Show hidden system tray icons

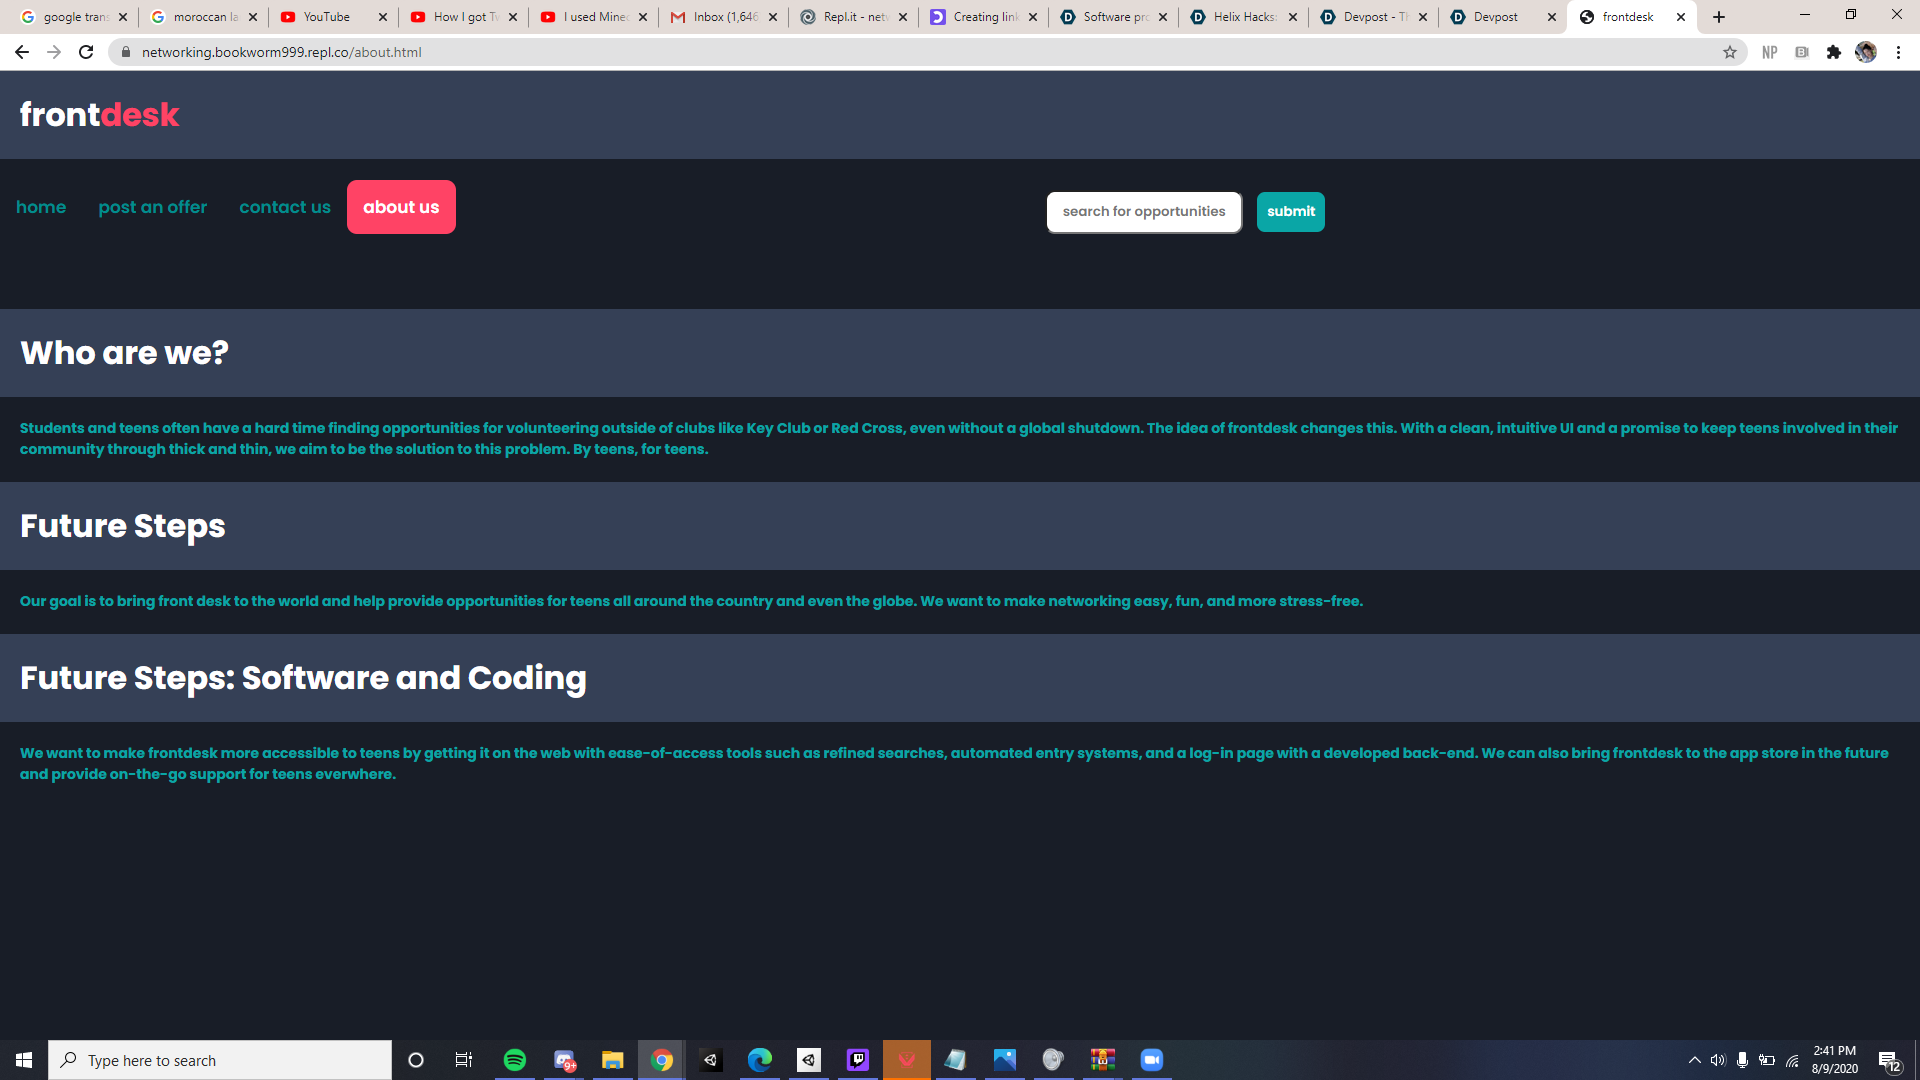click(x=1694, y=1060)
